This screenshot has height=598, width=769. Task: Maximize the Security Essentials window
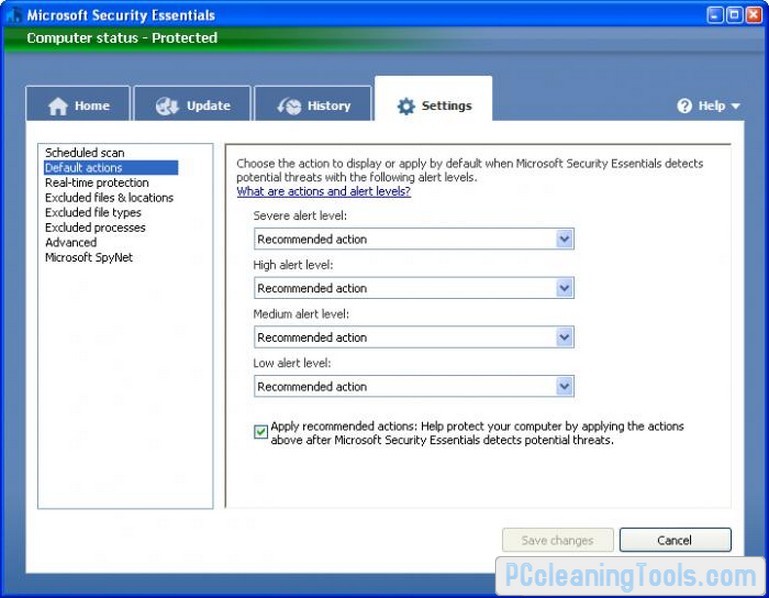coord(734,15)
